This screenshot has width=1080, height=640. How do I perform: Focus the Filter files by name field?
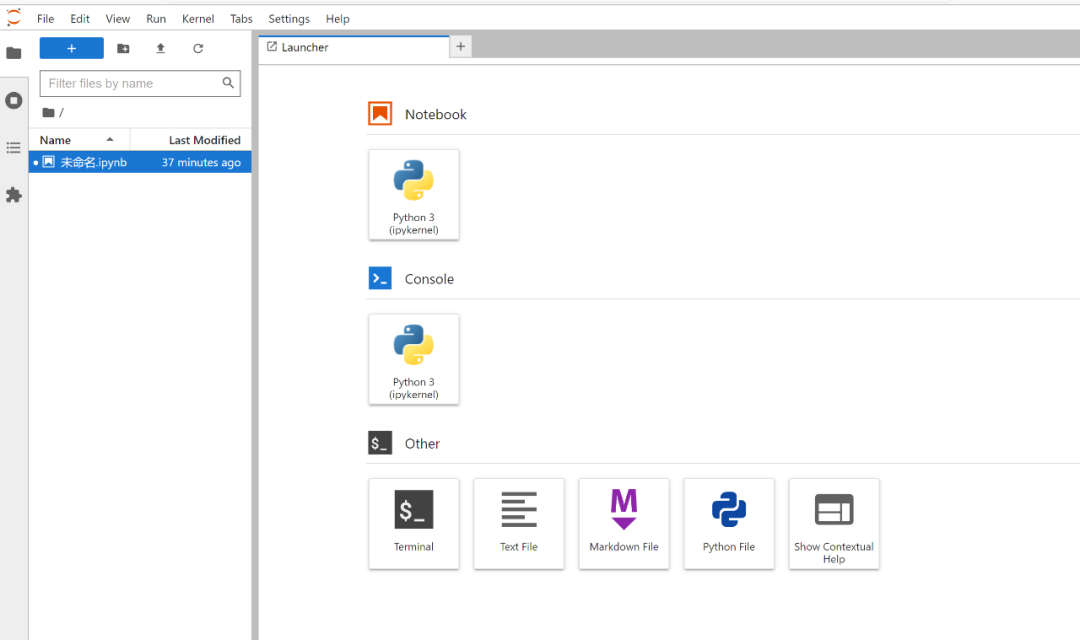tap(140, 83)
